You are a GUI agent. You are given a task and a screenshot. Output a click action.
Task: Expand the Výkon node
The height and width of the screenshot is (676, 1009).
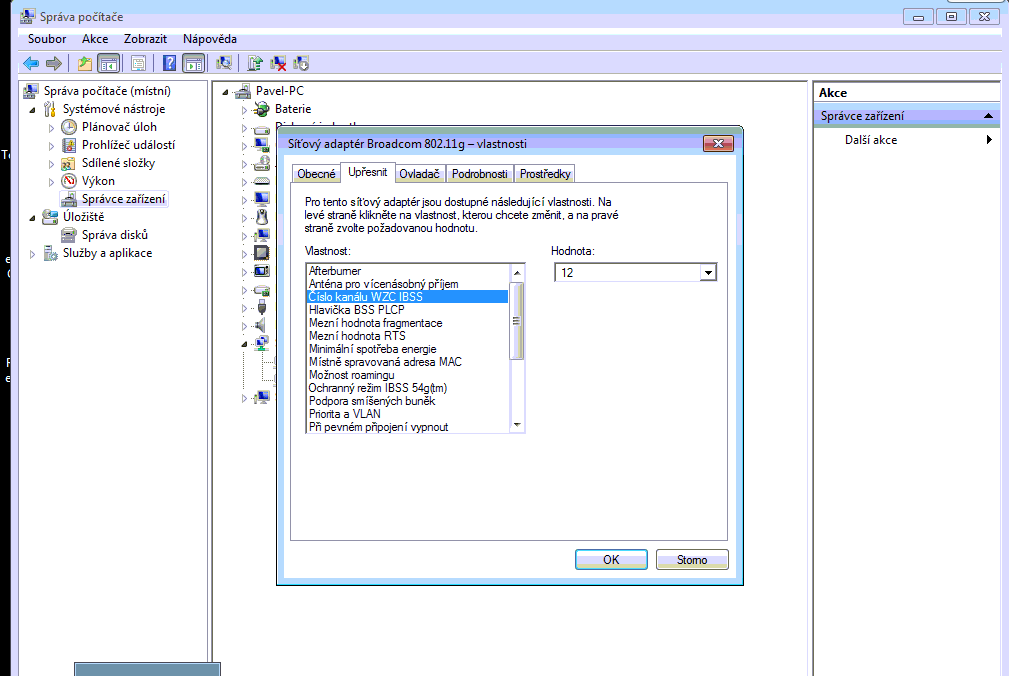pyautogui.click(x=51, y=182)
